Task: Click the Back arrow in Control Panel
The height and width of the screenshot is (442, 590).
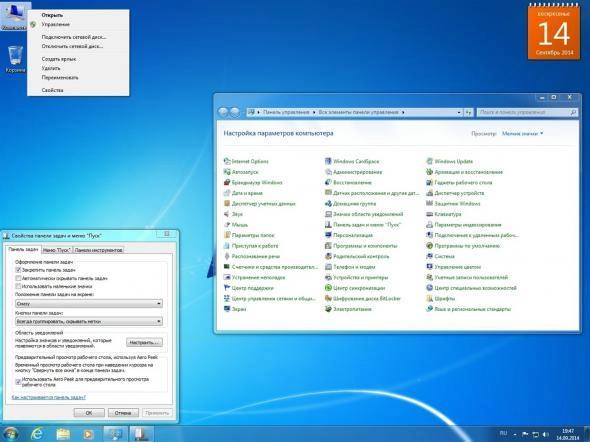Action: [223, 112]
